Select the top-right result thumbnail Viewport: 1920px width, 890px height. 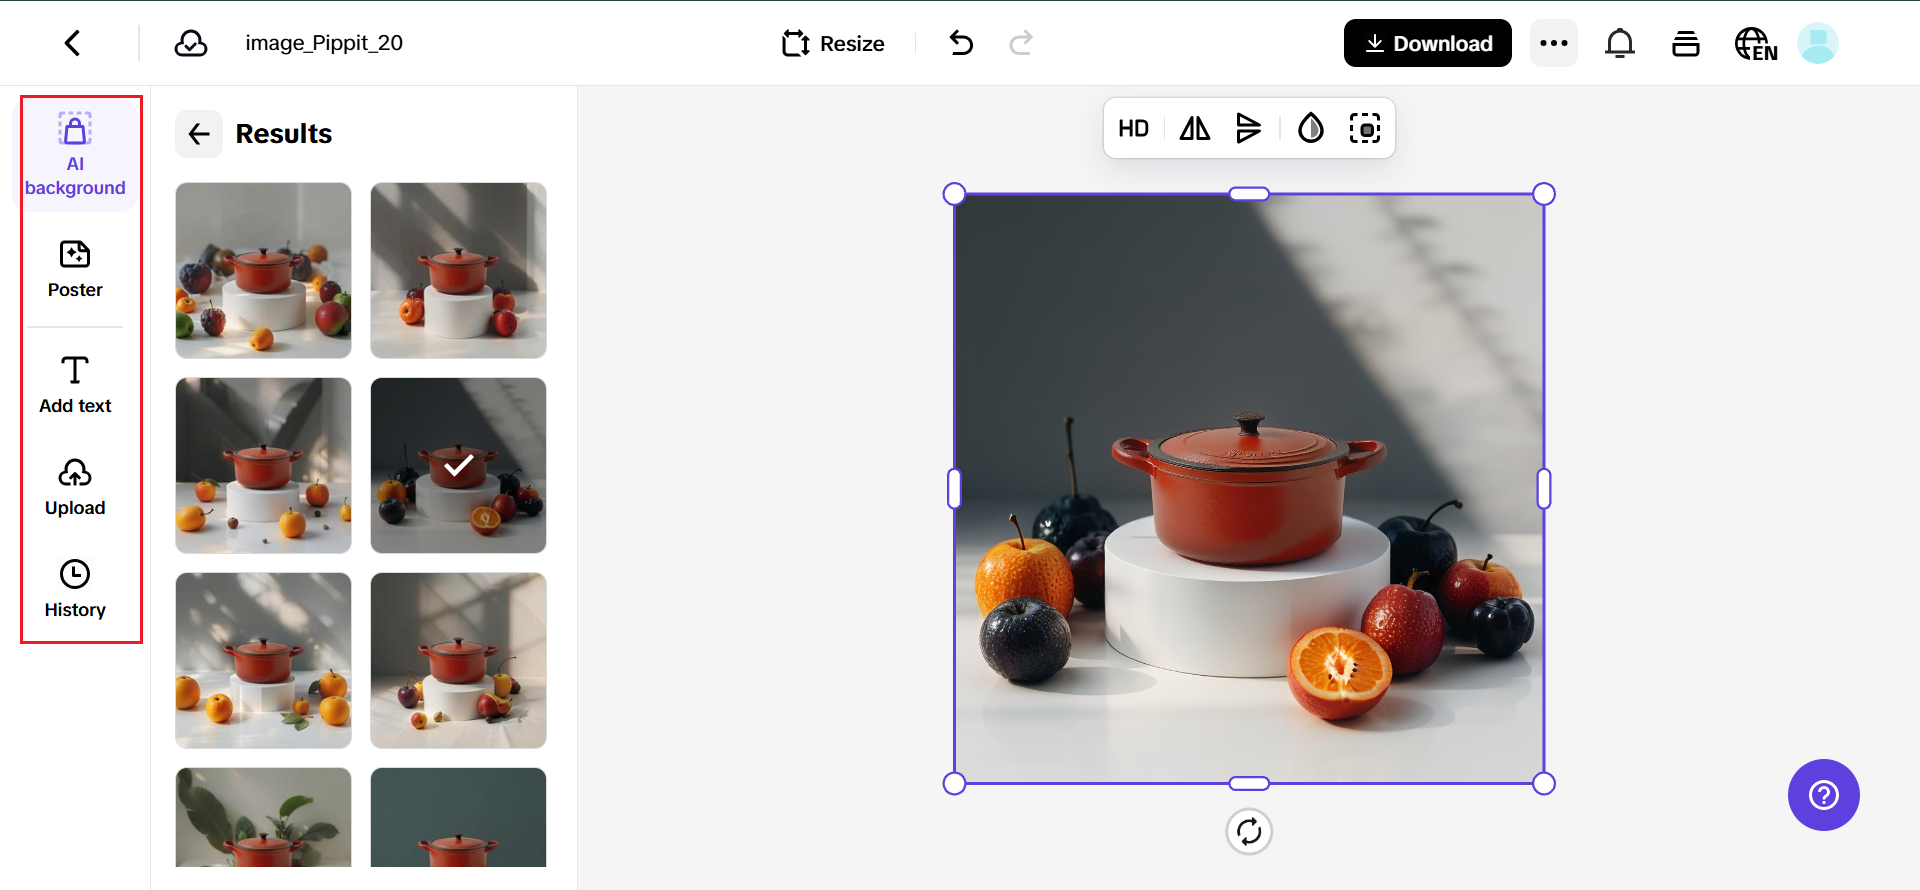point(458,270)
